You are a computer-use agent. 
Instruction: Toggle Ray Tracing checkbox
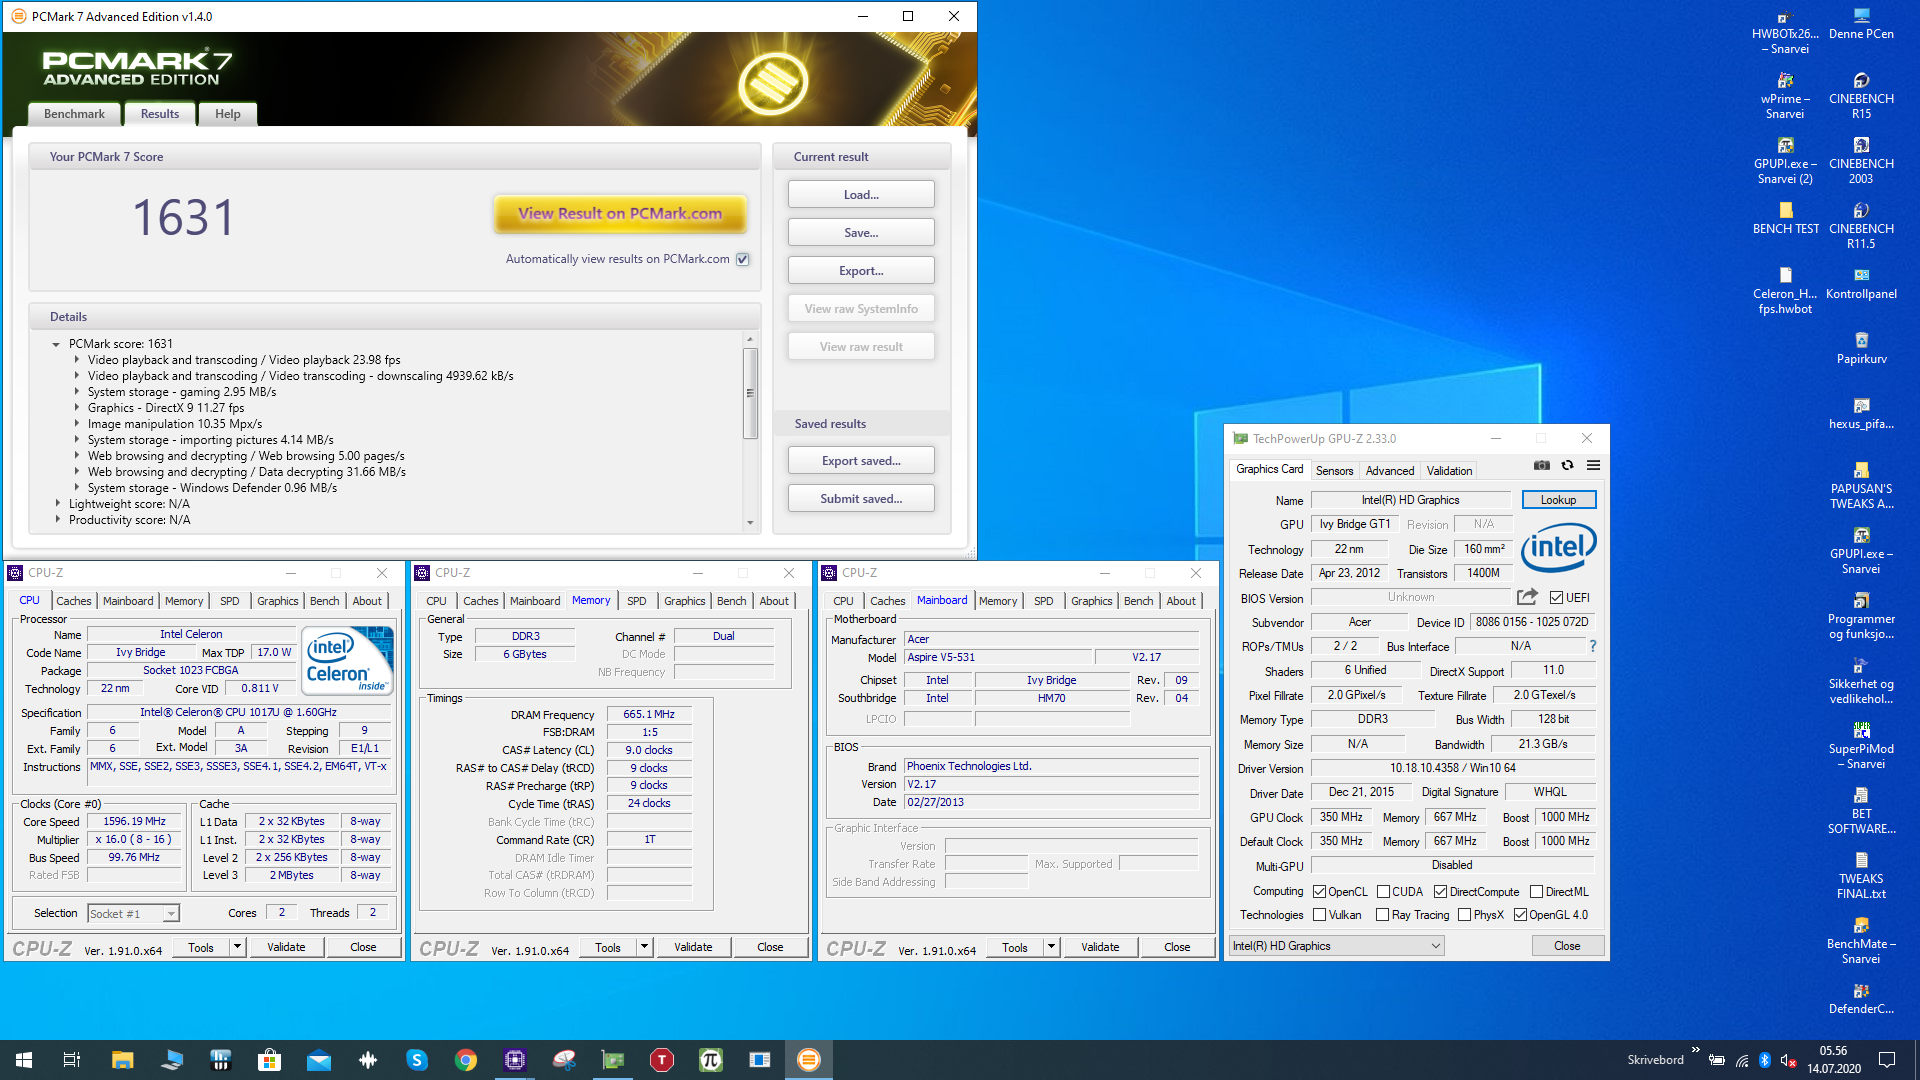pyautogui.click(x=1382, y=915)
